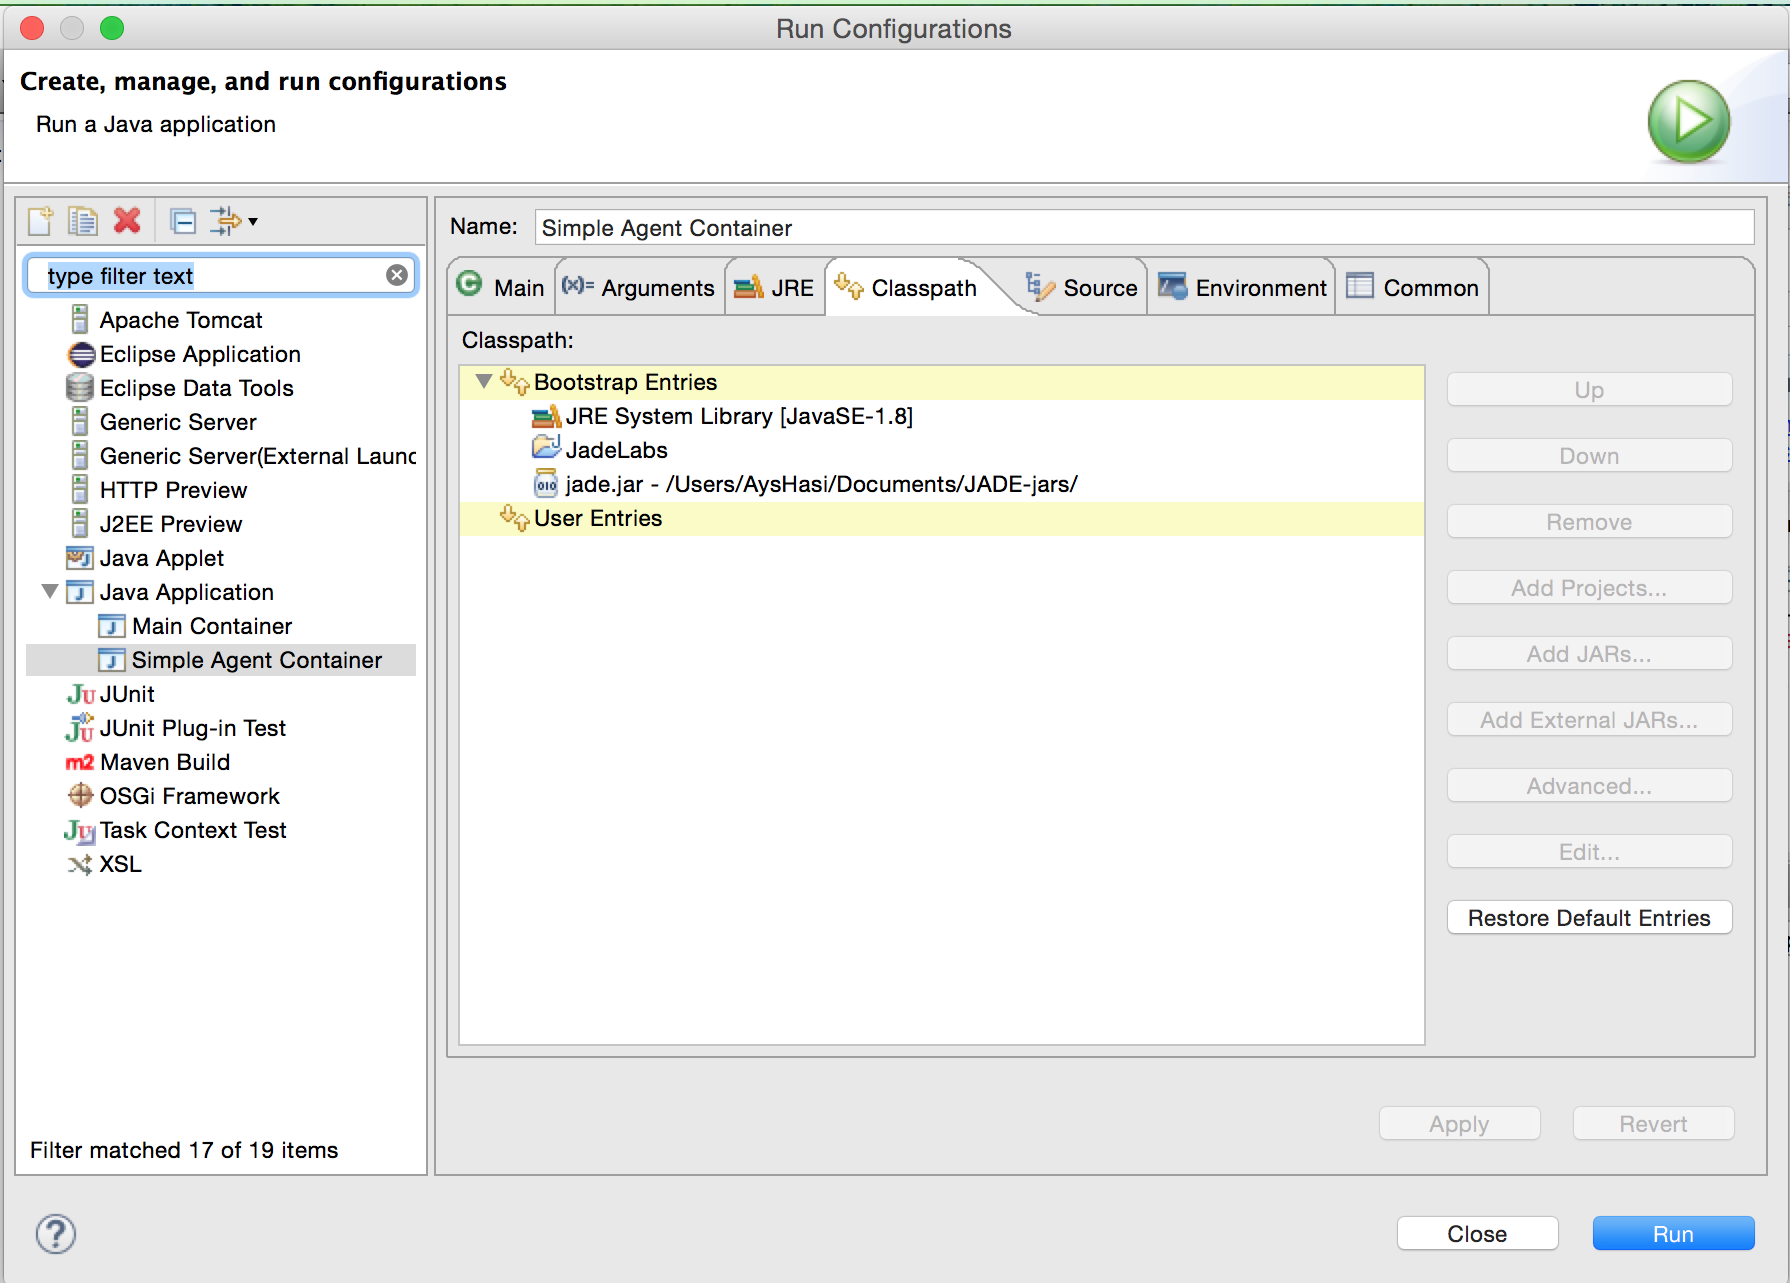Viewport: 1790px width, 1283px height.
Task: Click the XSL icon
Action: pos(80,864)
